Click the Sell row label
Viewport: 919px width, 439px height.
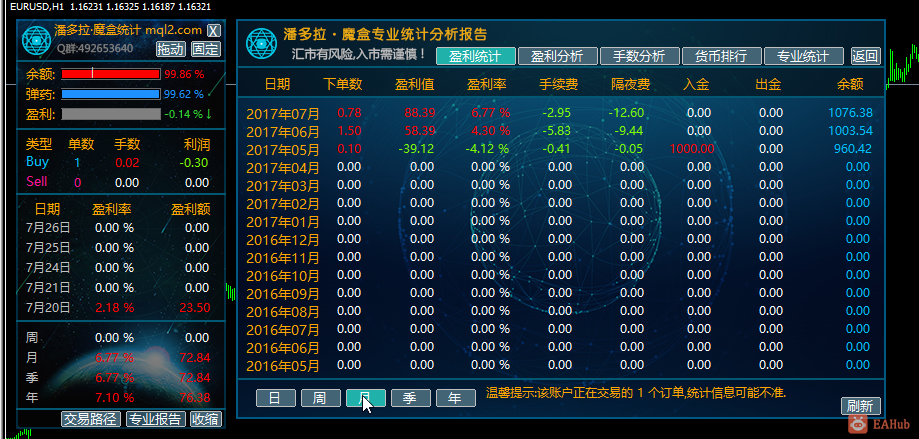click(36, 182)
